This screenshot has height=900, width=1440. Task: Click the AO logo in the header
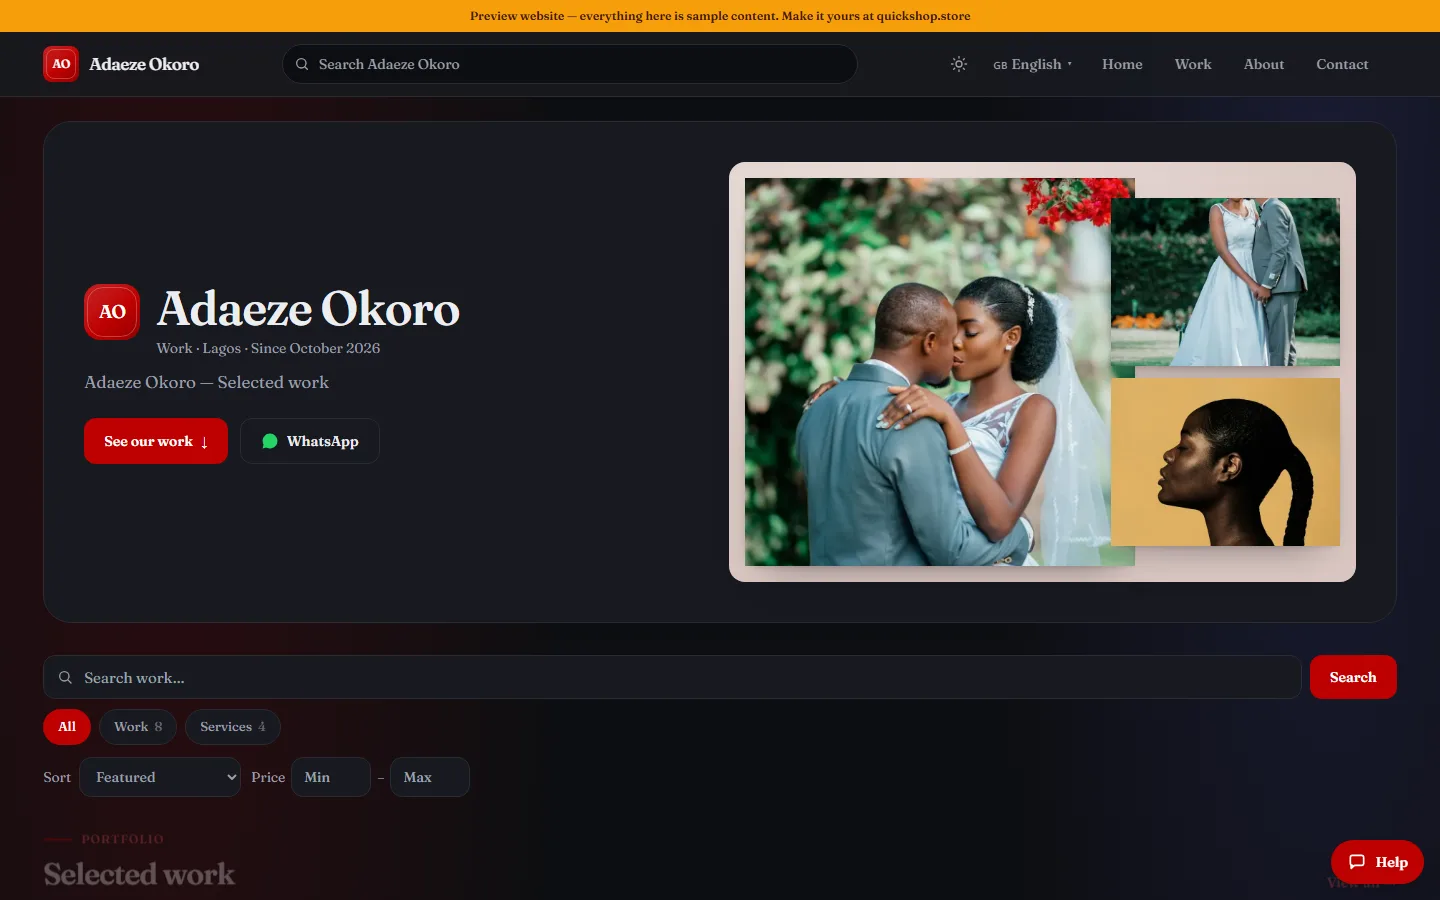coord(61,64)
